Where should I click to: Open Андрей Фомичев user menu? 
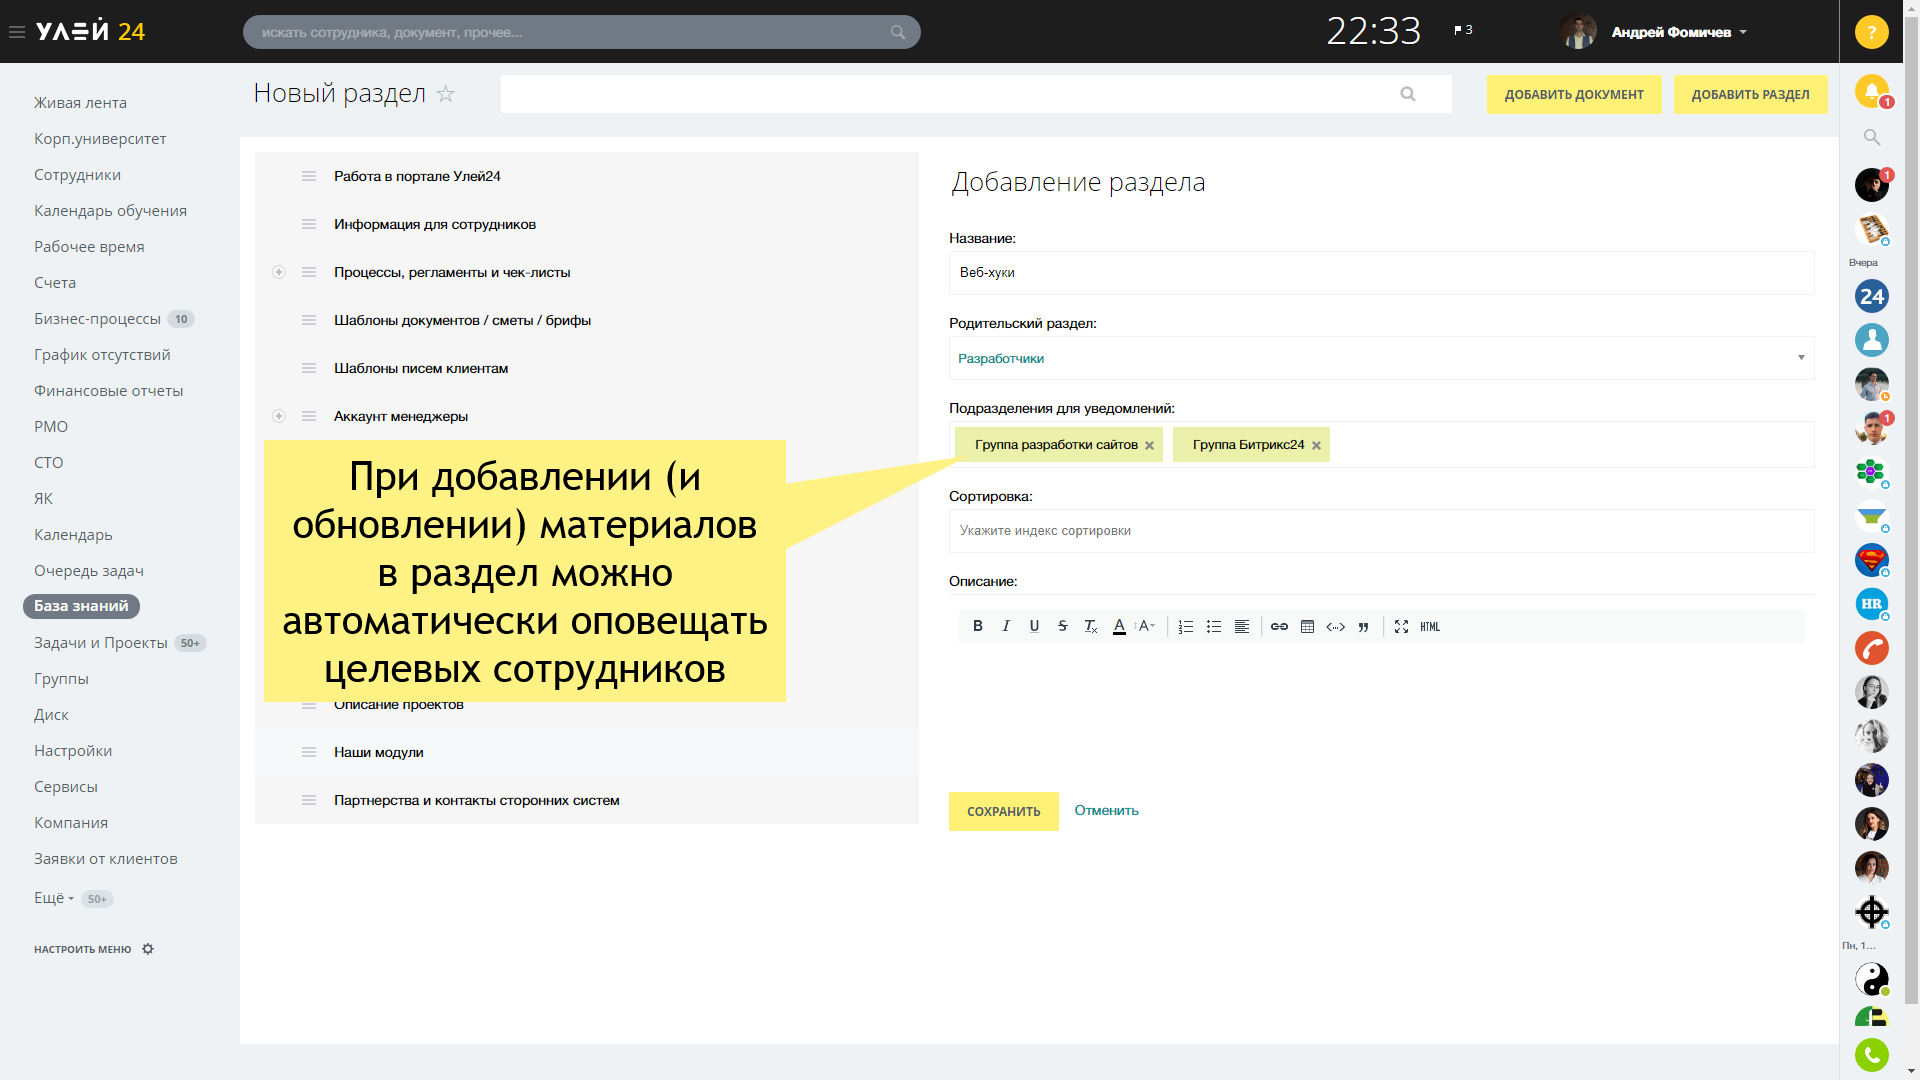coord(1654,32)
